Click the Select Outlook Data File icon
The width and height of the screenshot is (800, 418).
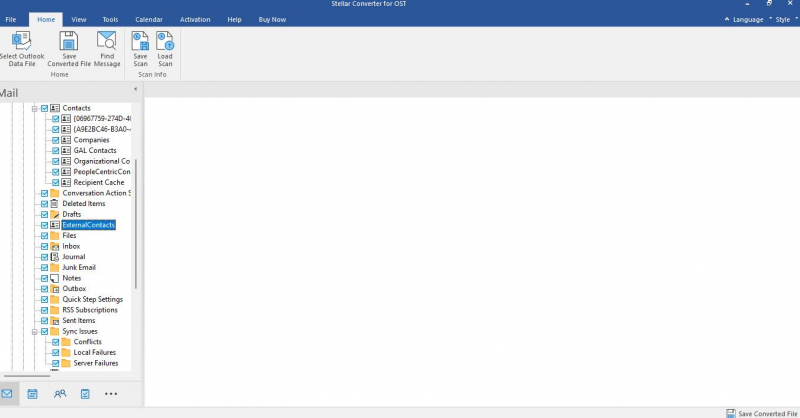pyautogui.click(x=21, y=42)
